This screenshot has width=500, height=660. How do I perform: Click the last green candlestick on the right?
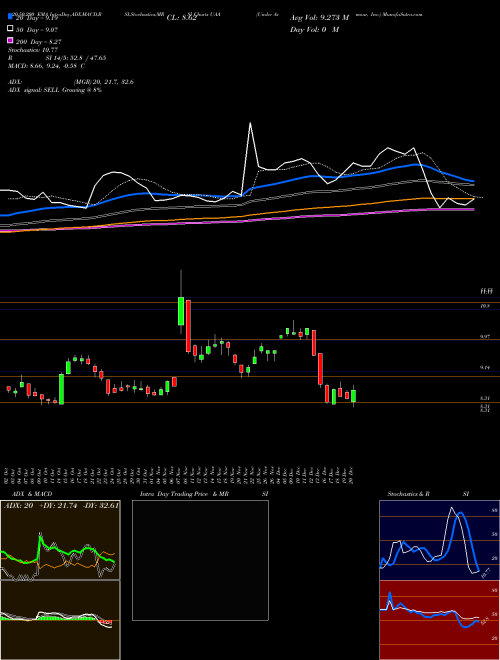tap(354, 396)
